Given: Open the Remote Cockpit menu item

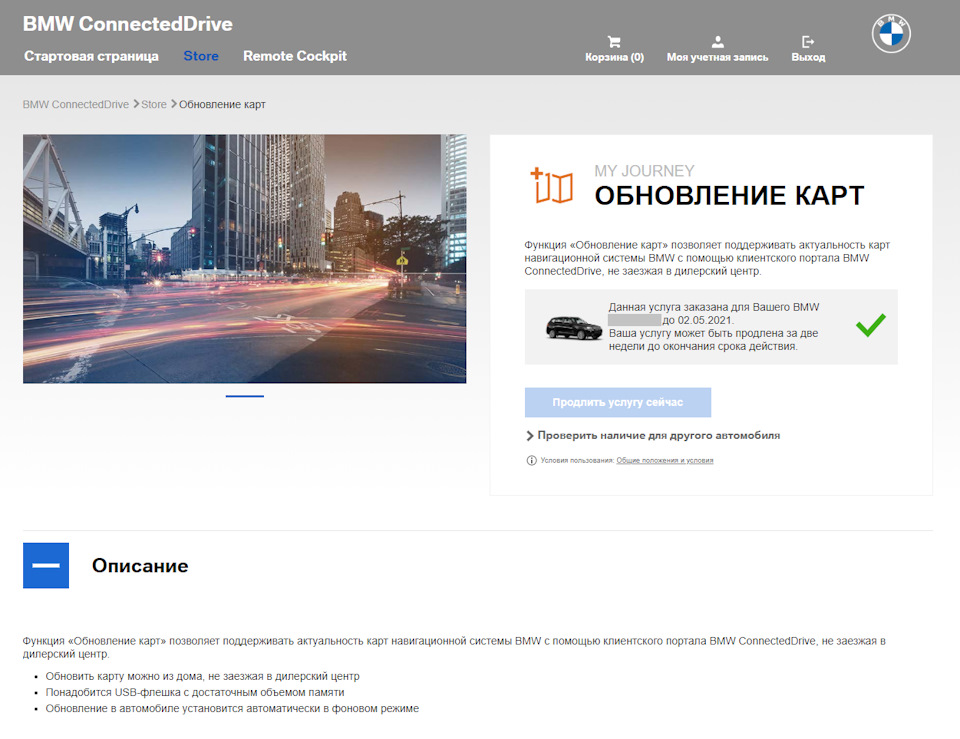Looking at the screenshot, I should [x=295, y=56].
